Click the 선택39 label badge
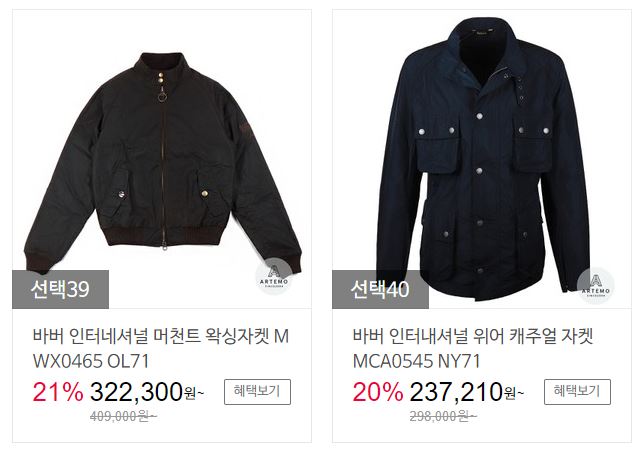The width and height of the screenshot is (640, 453). pyautogui.click(x=60, y=289)
